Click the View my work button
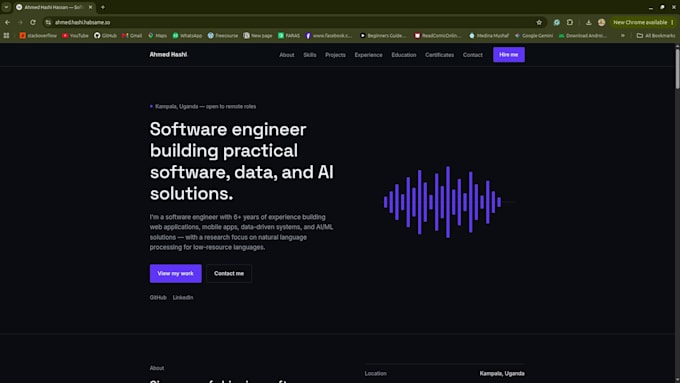Image resolution: width=680 pixels, height=383 pixels. [x=176, y=273]
